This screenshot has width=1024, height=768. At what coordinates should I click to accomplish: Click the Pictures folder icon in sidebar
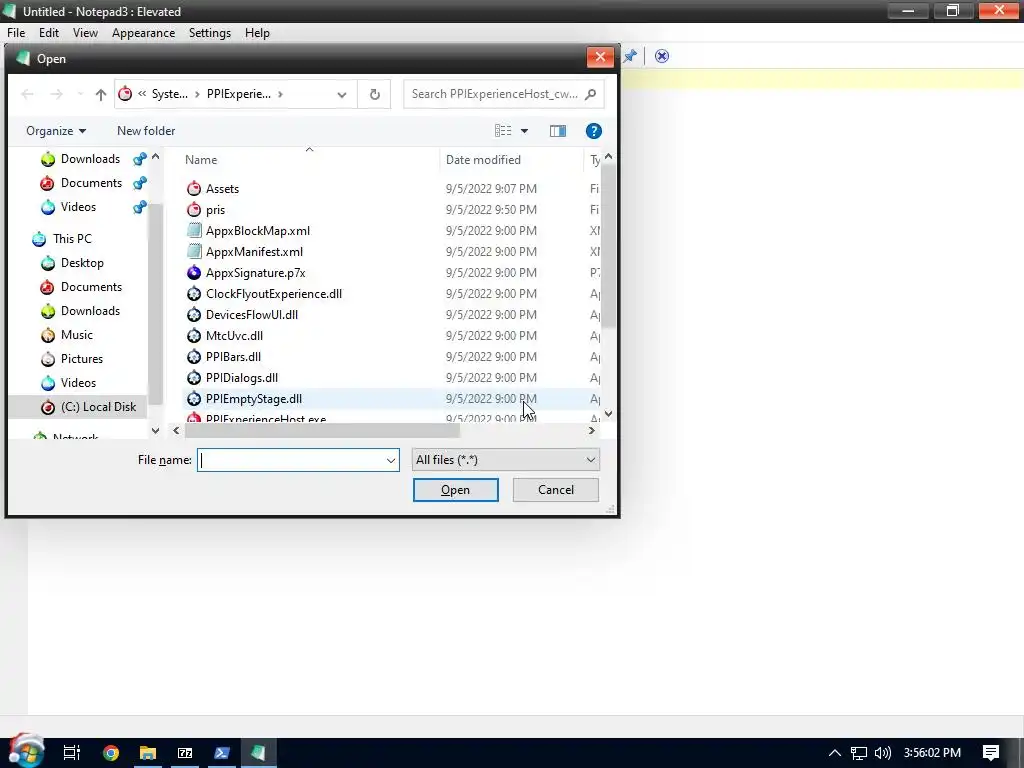(48, 359)
